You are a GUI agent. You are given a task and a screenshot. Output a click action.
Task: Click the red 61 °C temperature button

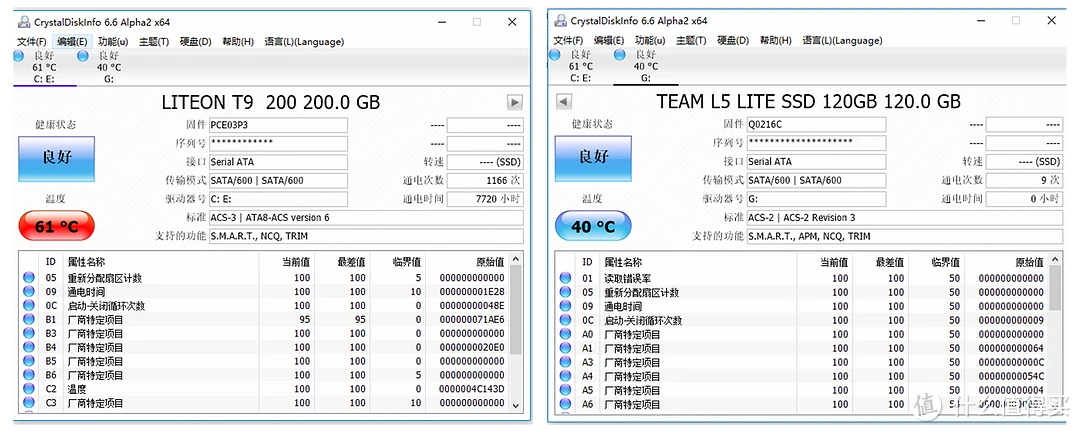[x=56, y=227]
